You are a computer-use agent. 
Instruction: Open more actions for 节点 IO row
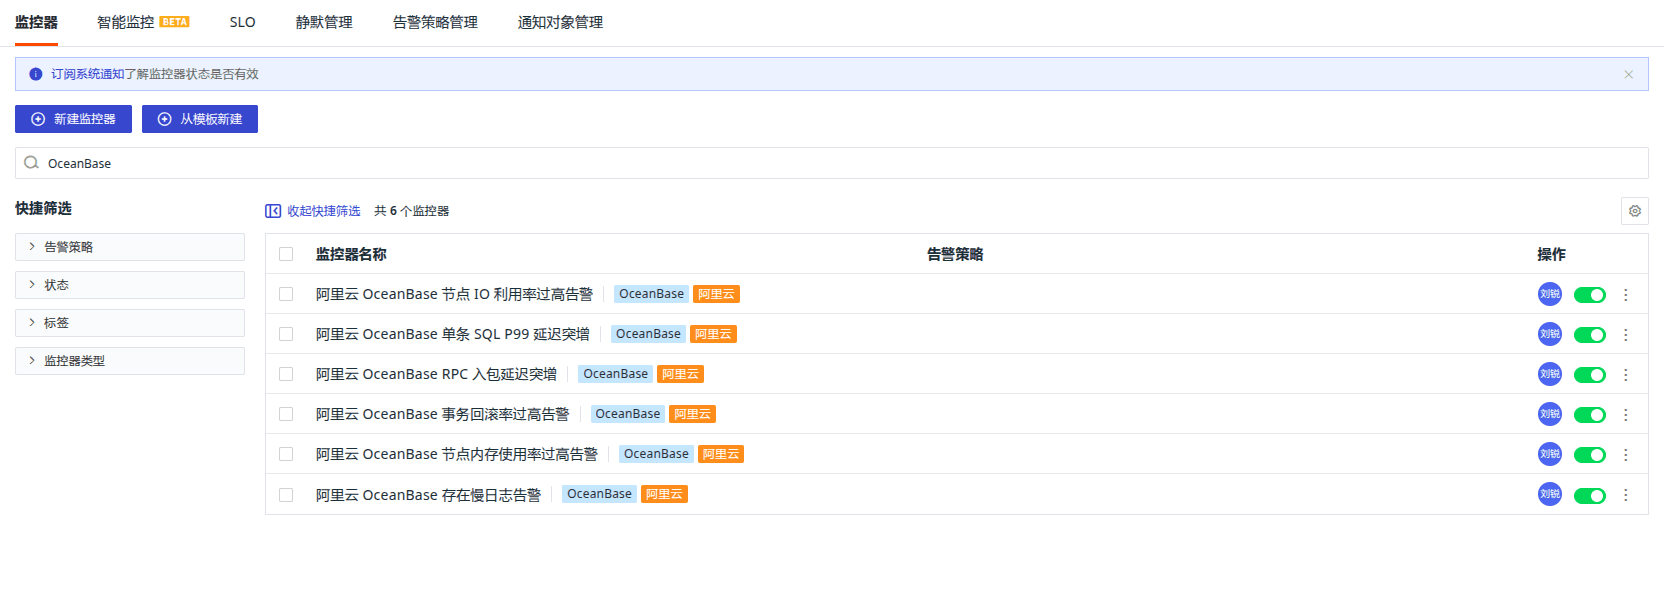coord(1626,295)
